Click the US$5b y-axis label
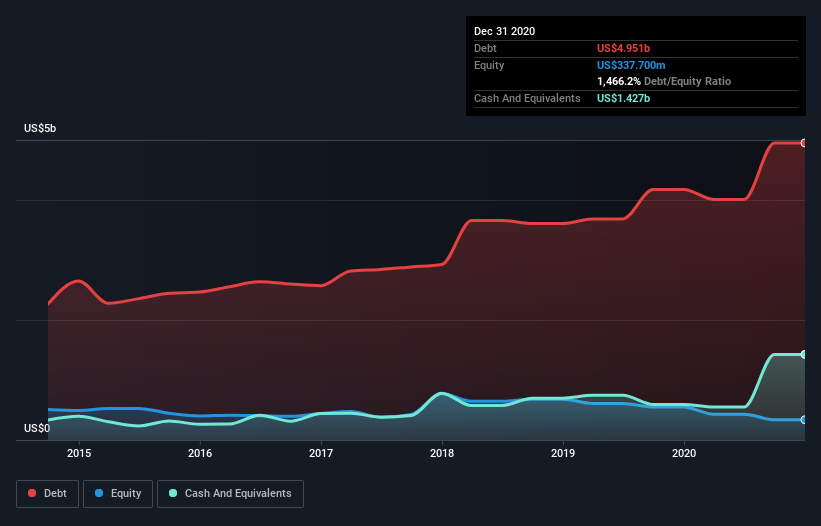Viewport: 821px width, 526px height. [40, 128]
